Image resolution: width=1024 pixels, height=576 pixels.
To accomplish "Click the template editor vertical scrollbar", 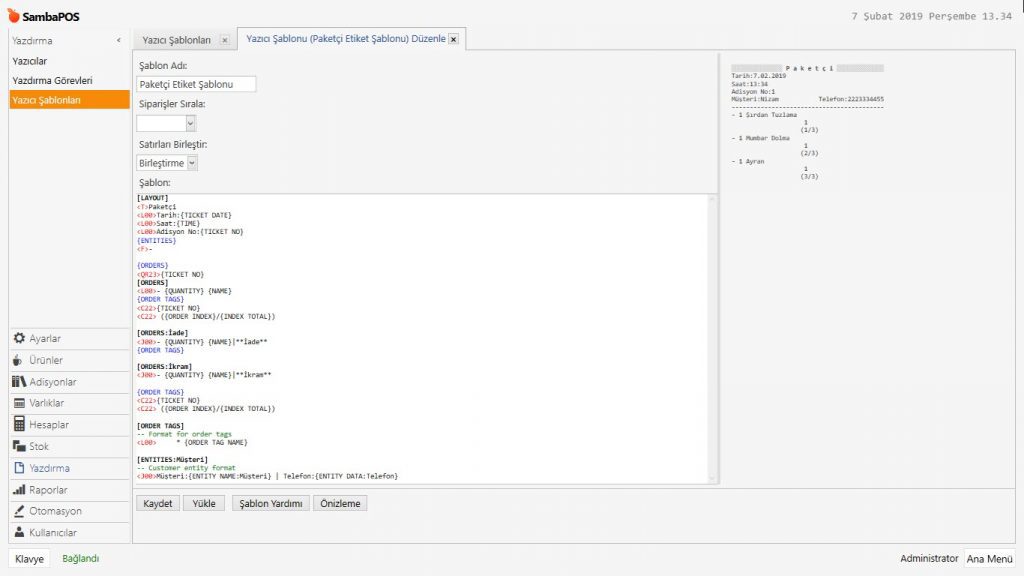I will [713, 340].
